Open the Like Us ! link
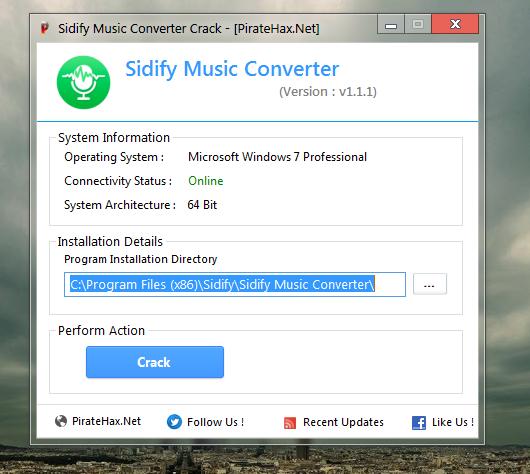Image resolution: width=530 pixels, height=474 pixels. (x=453, y=422)
